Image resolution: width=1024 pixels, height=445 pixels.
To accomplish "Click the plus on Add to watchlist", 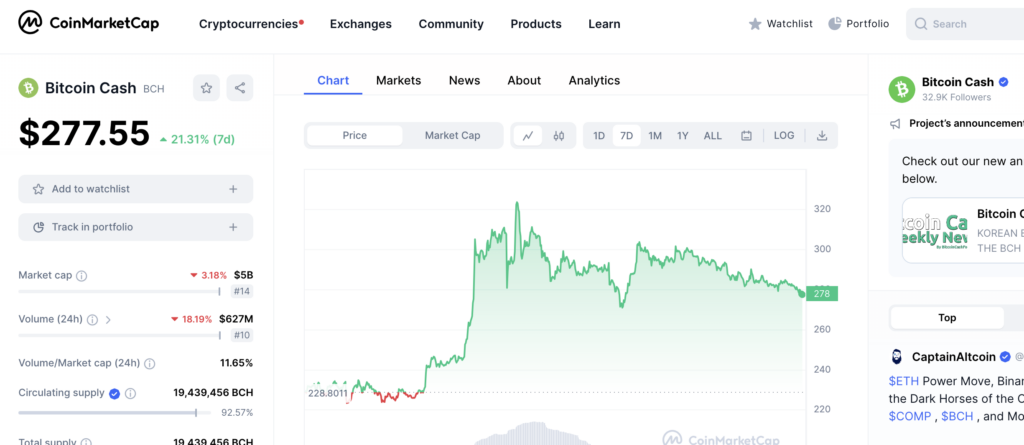I will 233,189.
